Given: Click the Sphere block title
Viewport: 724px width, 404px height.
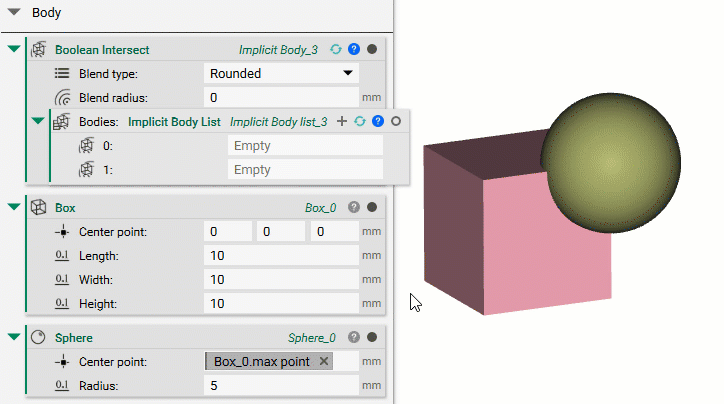Looking at the screenshot, I should pos(74,338).
